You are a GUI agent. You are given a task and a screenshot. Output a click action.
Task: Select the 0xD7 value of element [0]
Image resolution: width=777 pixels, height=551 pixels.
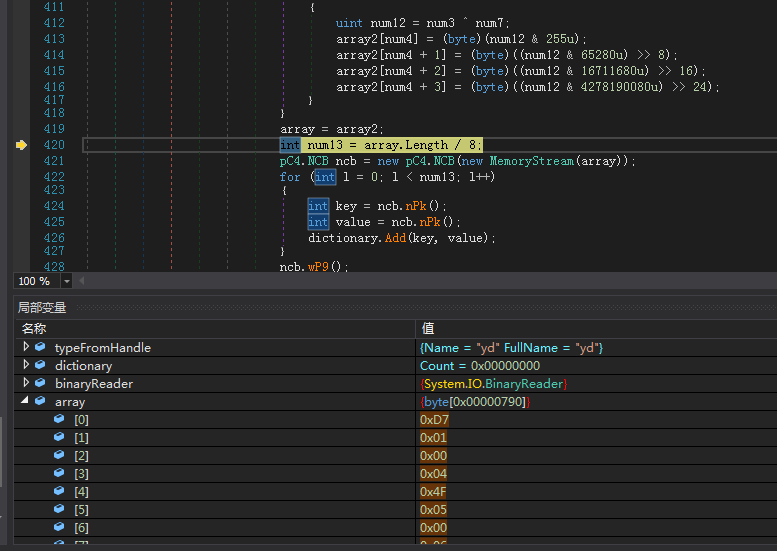tap(434, 419)
